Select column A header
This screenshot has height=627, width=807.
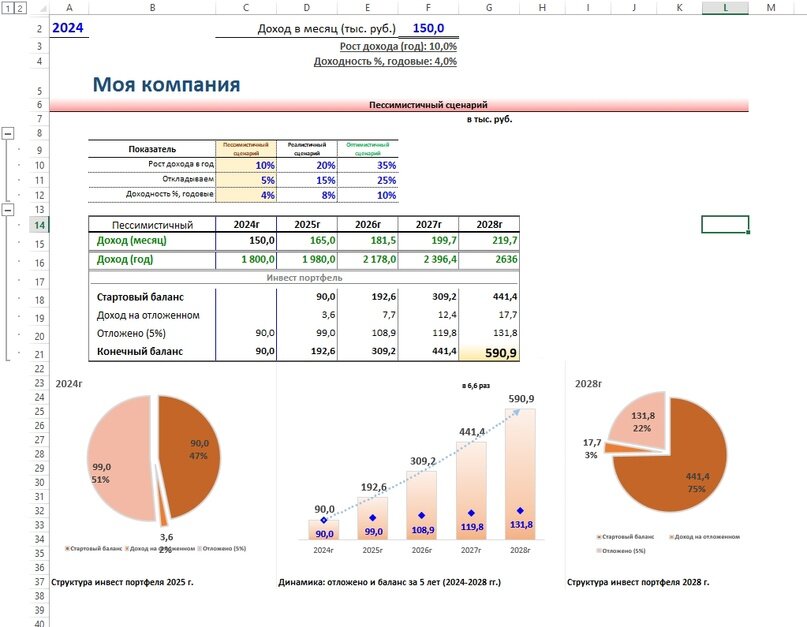click(x=69, y=7)
